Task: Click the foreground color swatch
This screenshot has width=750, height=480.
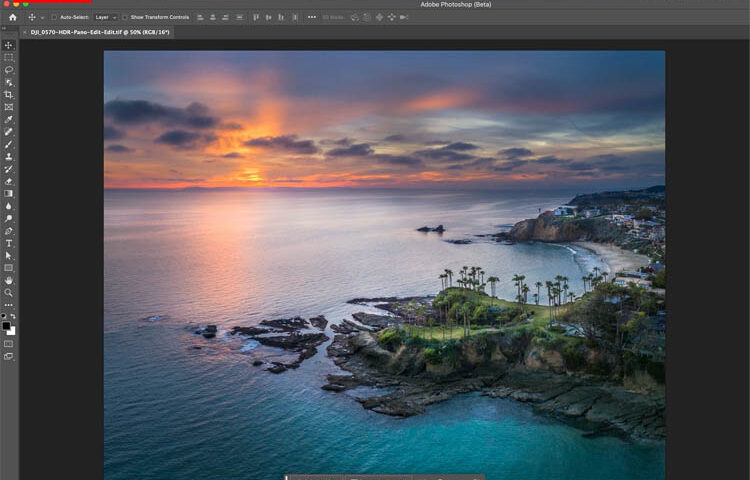Action: (x=7, y=326)
